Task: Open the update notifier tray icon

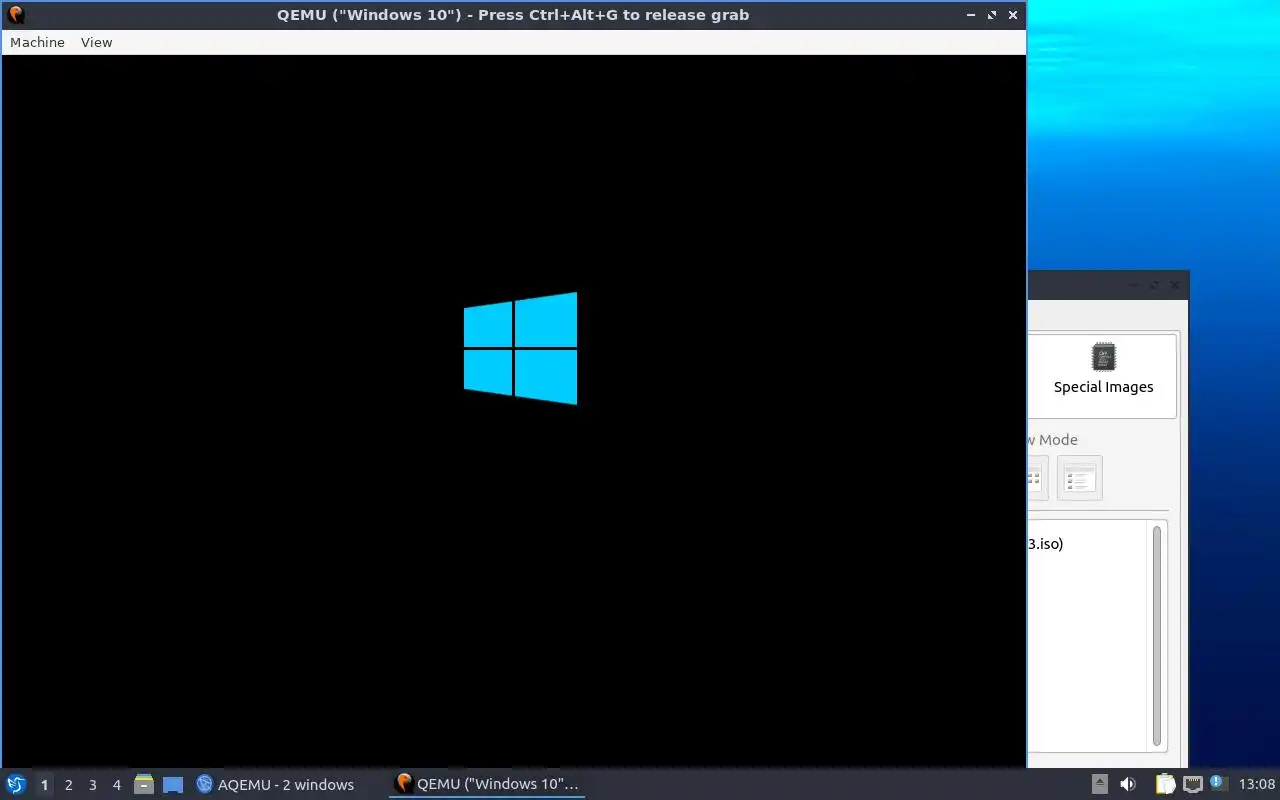Action: tap(1218, 783)
